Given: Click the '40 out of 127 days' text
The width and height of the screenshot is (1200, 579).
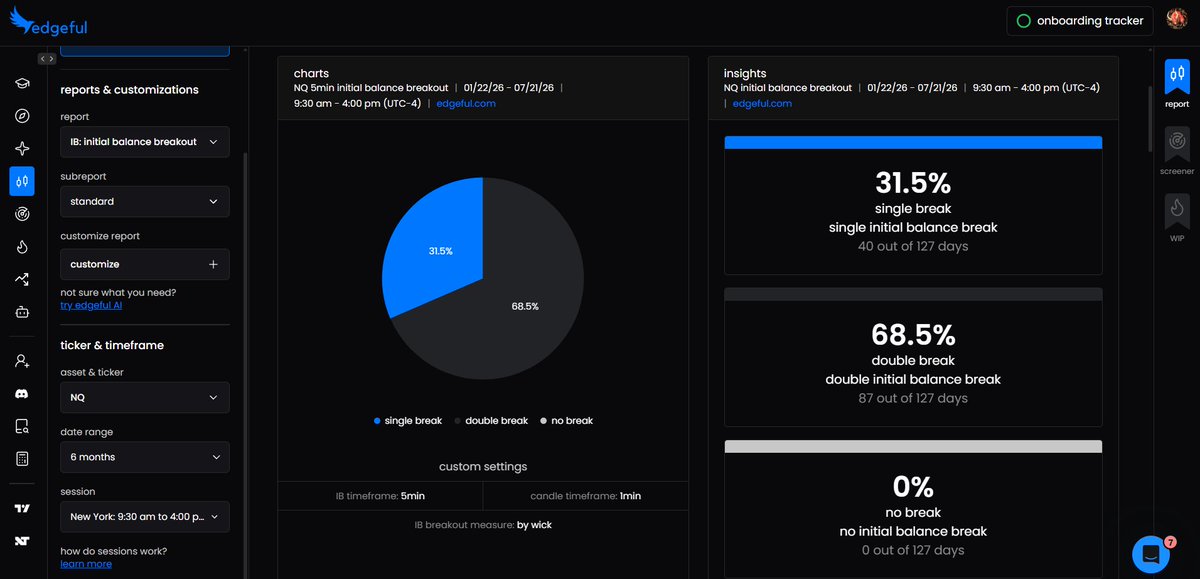Looking at the screenshot, I should (x=913, y=246).
